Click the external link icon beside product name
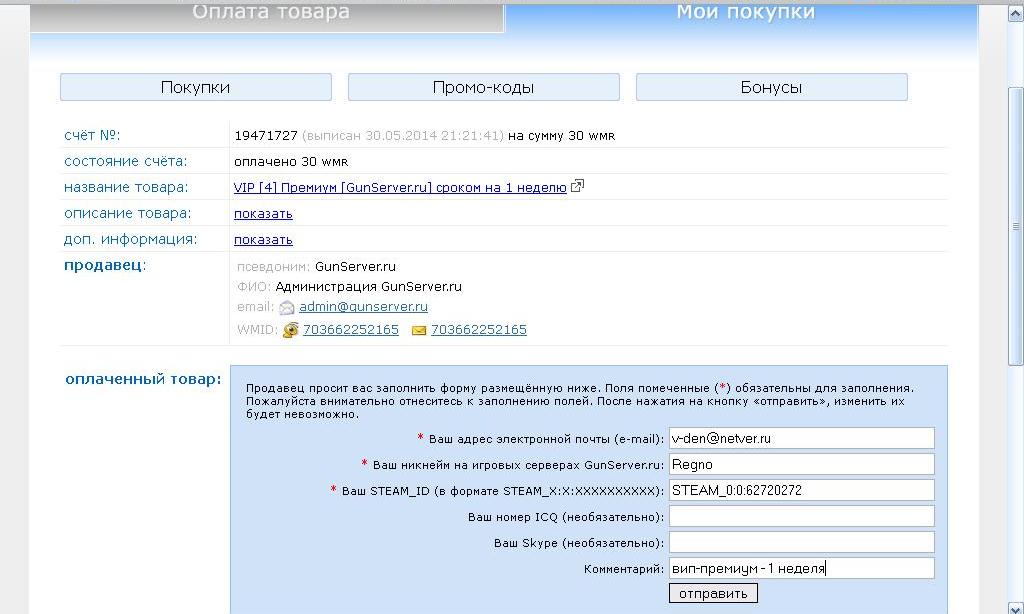The image size is (1024, 614). point(577,187)
